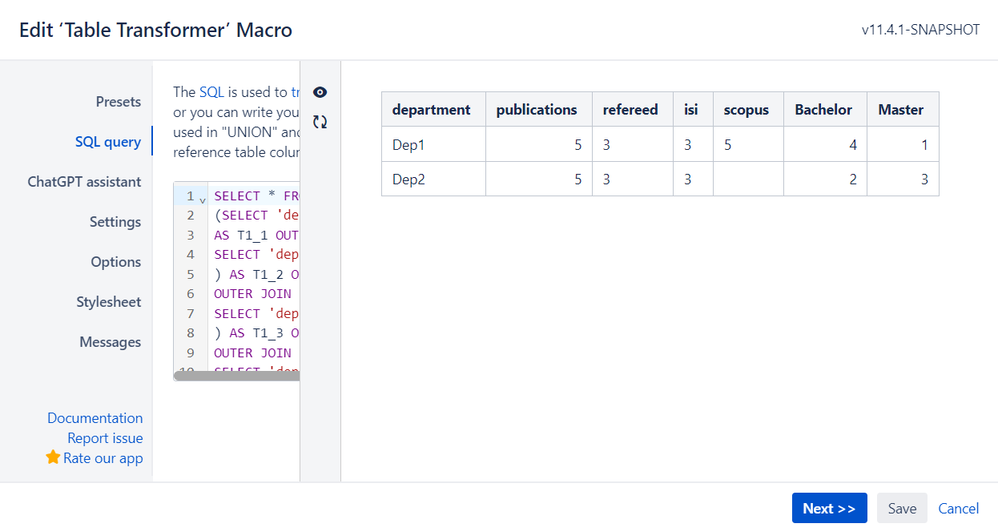Screen dimensions: 998x532
Task: Click the horizontal scrollbar under the SQL editor
Action: point(236,376)
